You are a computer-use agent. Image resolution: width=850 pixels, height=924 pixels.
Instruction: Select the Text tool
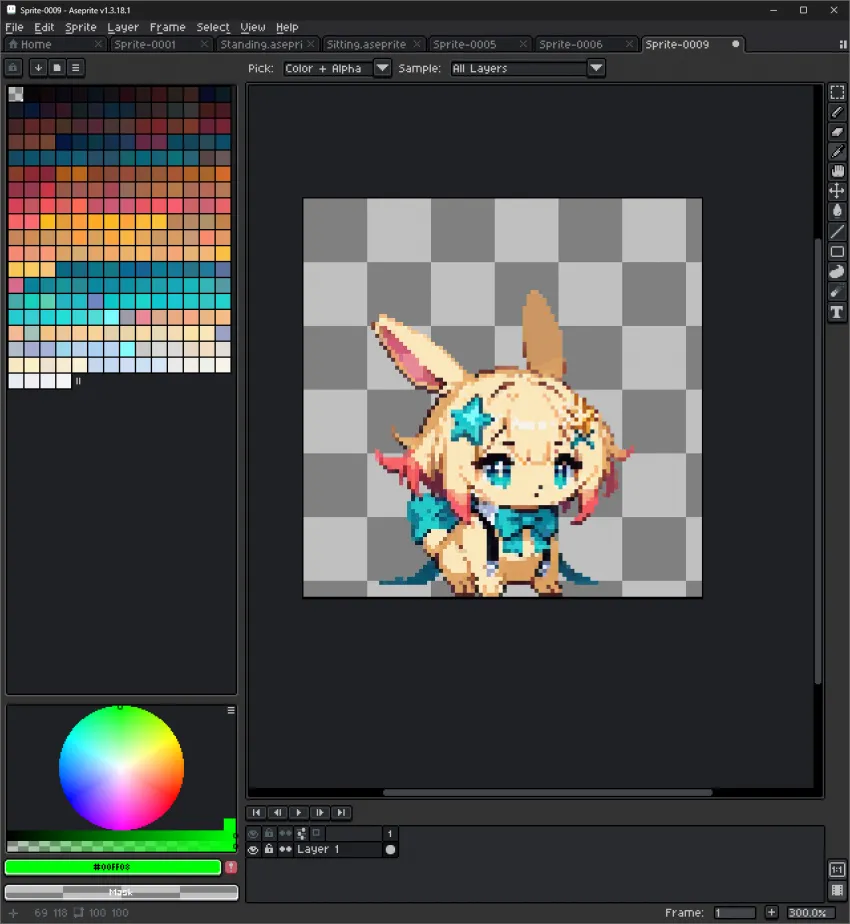pyautogui.click(x=837, y=312)
